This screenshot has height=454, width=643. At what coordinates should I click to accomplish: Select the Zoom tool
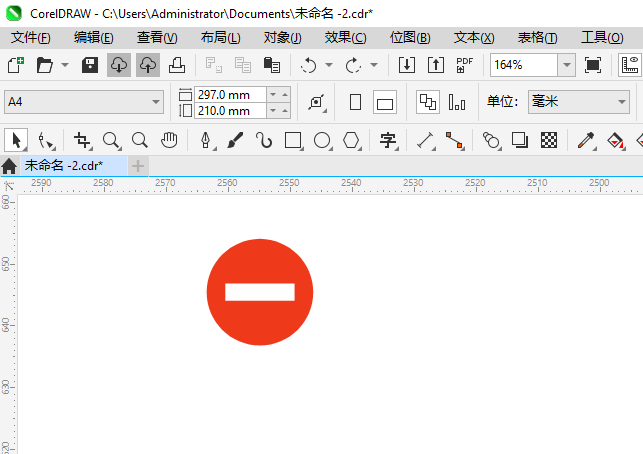click(x=111, y=140)
